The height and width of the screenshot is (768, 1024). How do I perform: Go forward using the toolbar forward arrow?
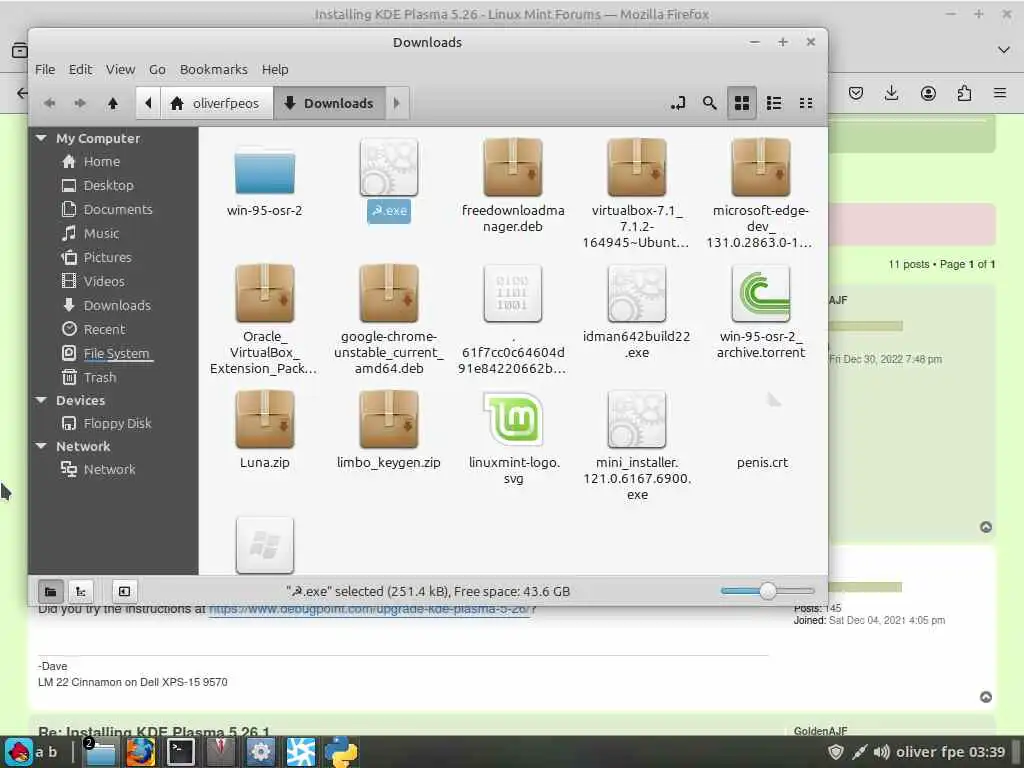80,103
